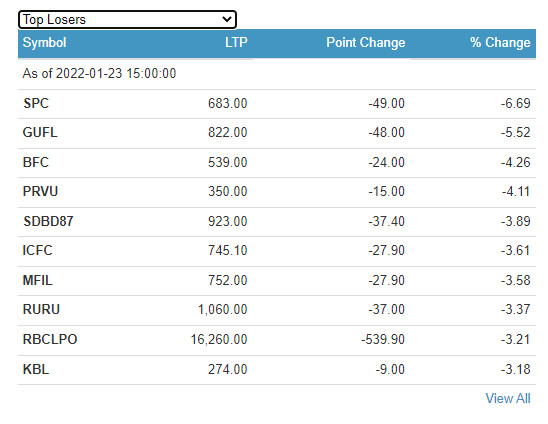
Task: Click the RBCLPO price 16,260.00
Action: 219,339
